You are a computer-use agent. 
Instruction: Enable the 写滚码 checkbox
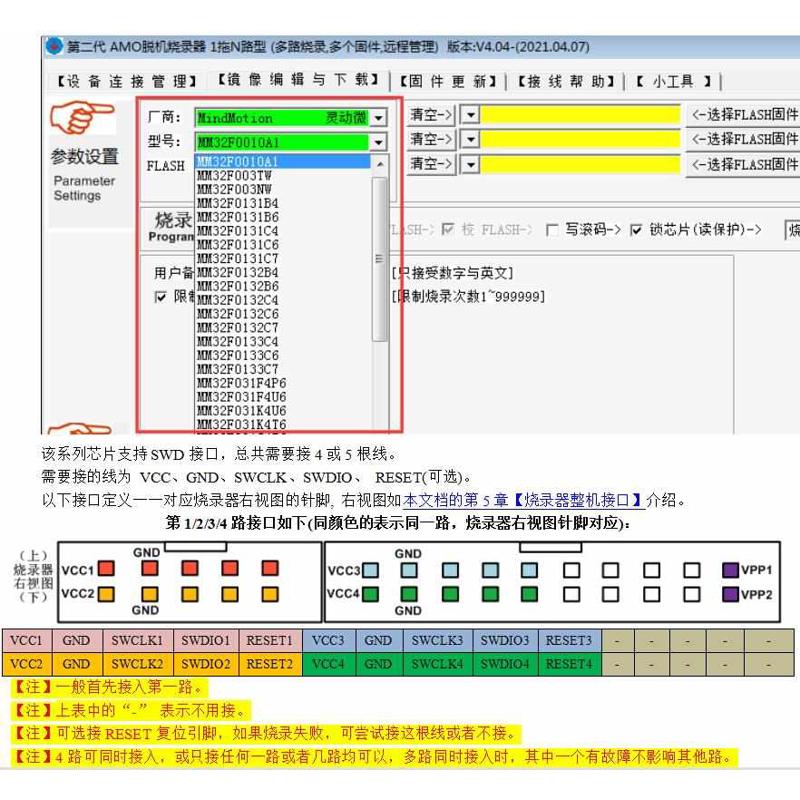[x=552, y=230]
